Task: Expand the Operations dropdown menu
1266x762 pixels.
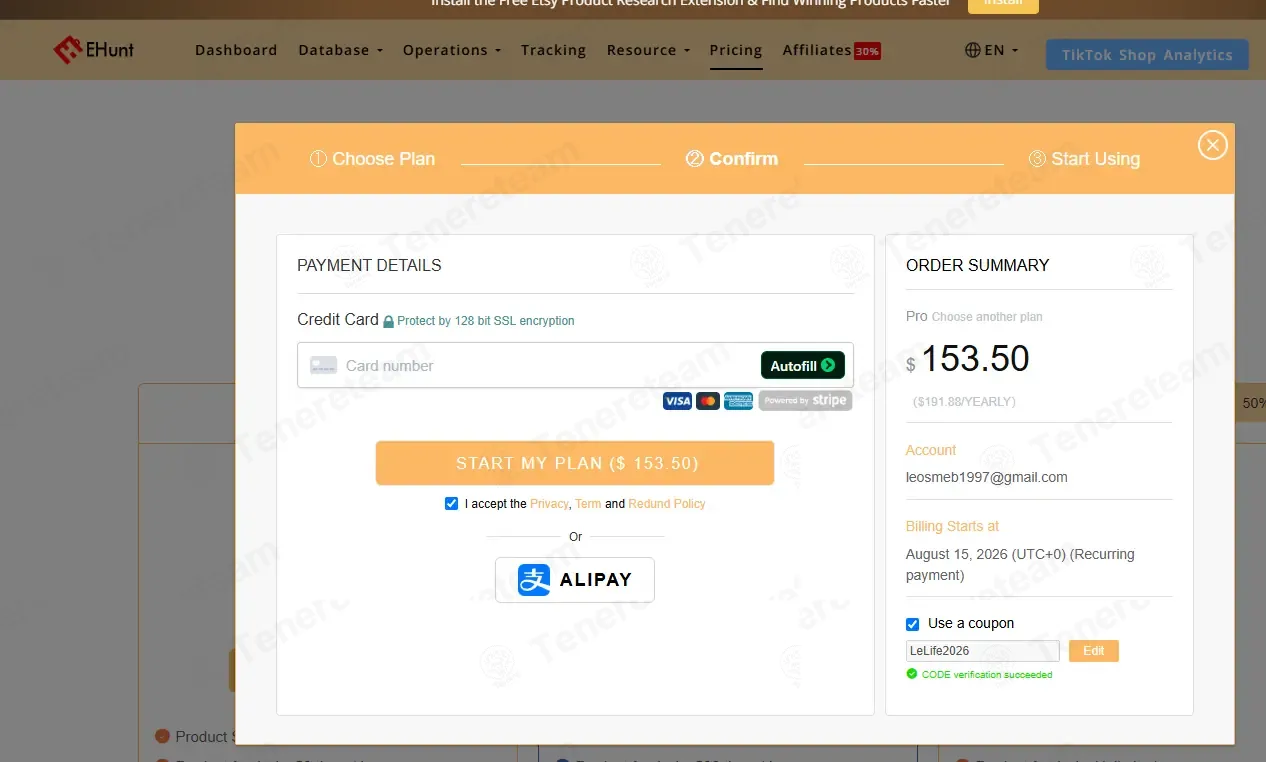Action: click(451, 50)
